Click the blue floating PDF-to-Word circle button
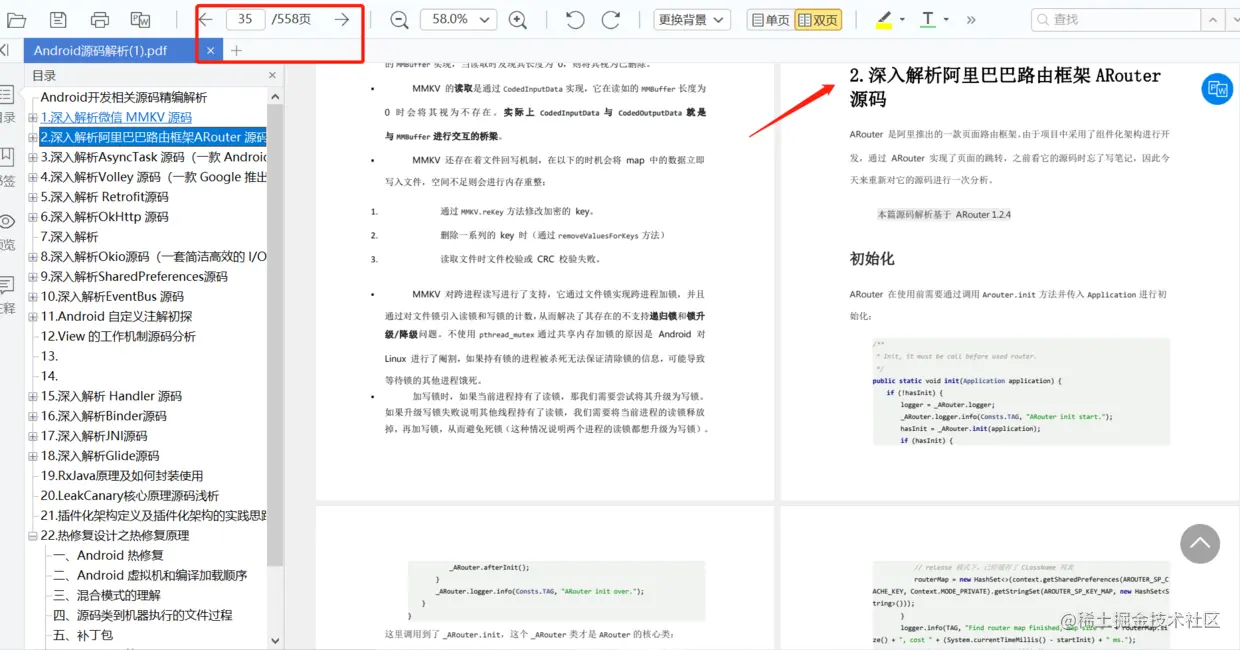 [1217, 89]
